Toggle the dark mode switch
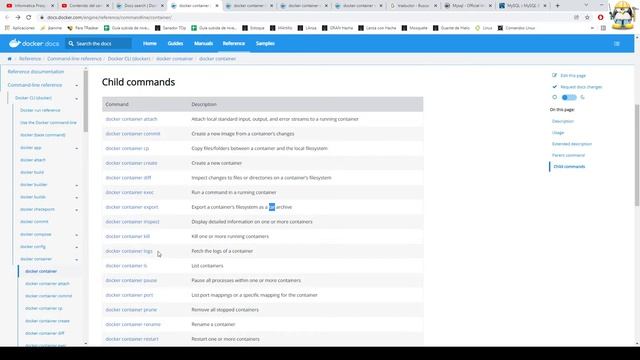This screenshot has width=640, height=360. click(569, 98)
